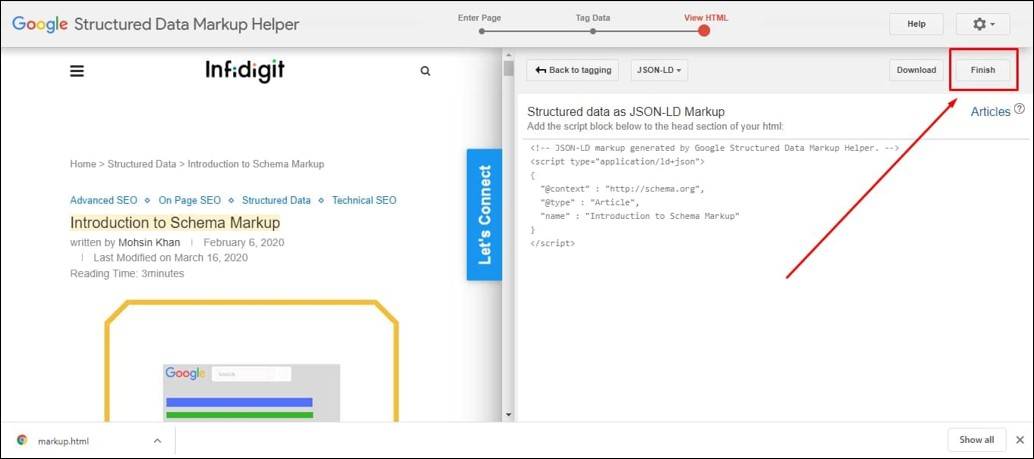Click the Finish button
This screenshot has width=1034, height=459.
point(983,70)
